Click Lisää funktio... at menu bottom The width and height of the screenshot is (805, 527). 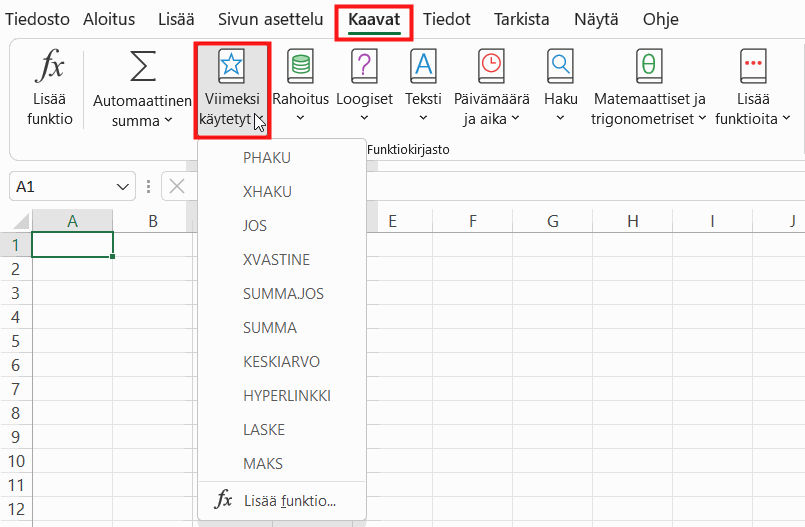click(x=282, y=500)
